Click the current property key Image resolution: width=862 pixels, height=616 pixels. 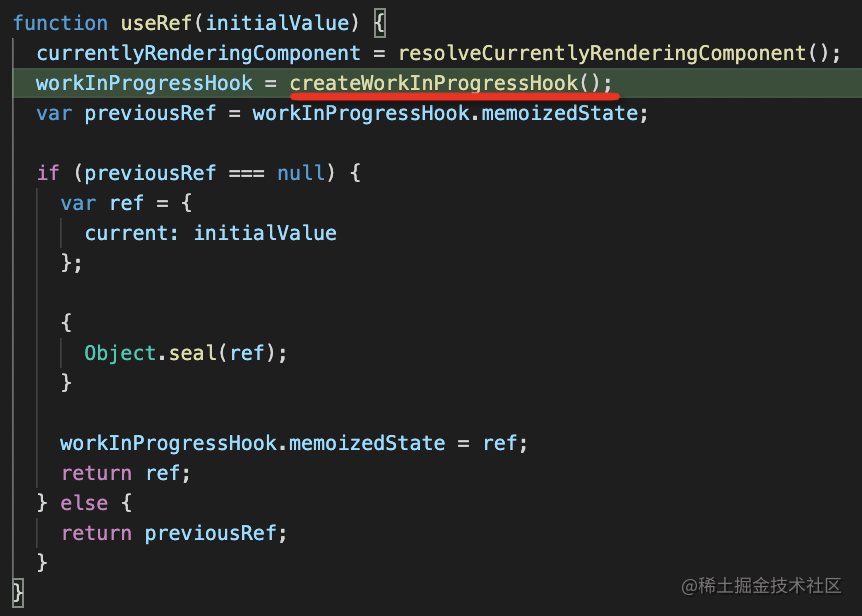pyautogui.click(x=126, y=233)
